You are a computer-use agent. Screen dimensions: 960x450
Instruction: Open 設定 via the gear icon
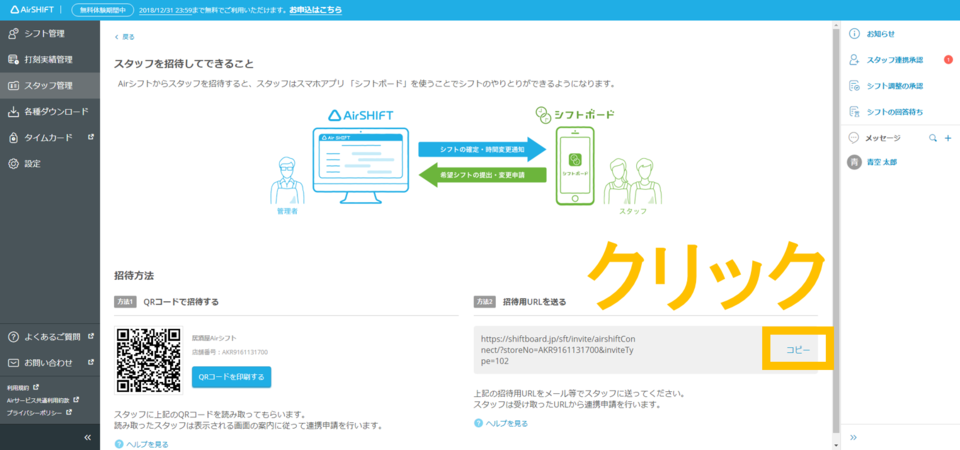point(14,163)
